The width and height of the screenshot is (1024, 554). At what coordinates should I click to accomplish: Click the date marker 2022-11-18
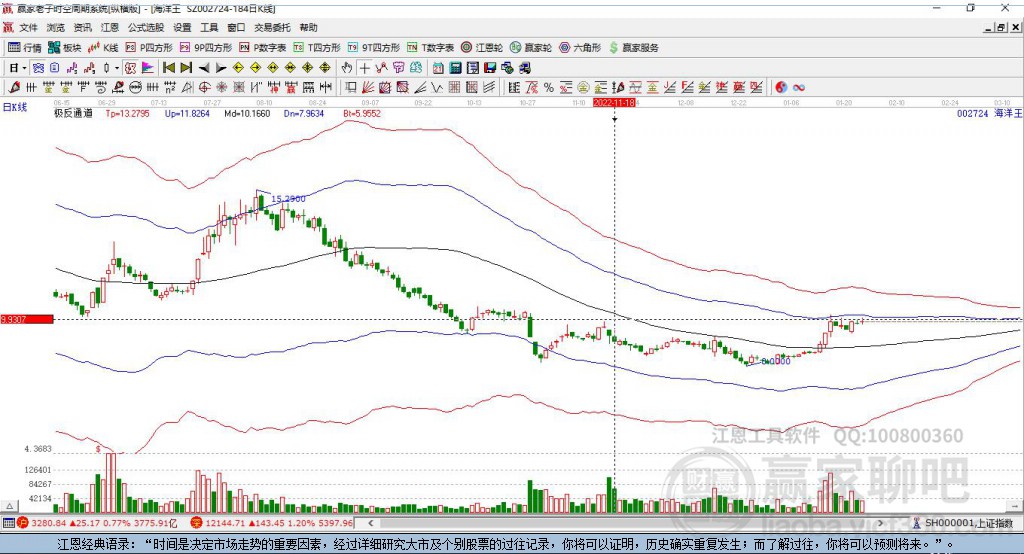point(614,103)
